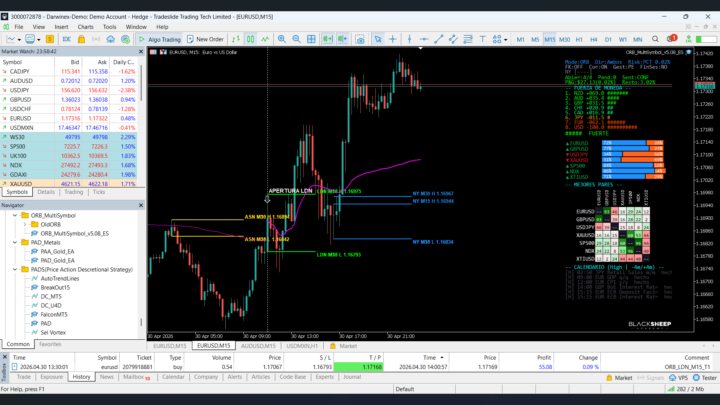Click the chart templates icon

pos(30,39)
